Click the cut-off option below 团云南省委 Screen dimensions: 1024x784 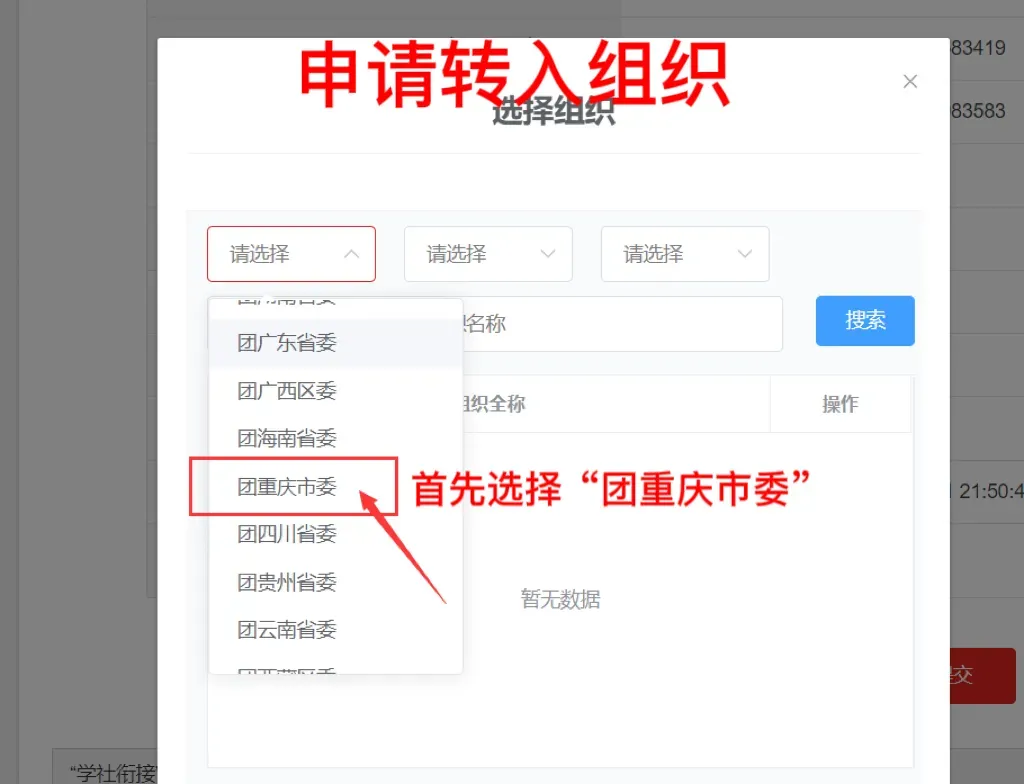(x=288, y=668)
